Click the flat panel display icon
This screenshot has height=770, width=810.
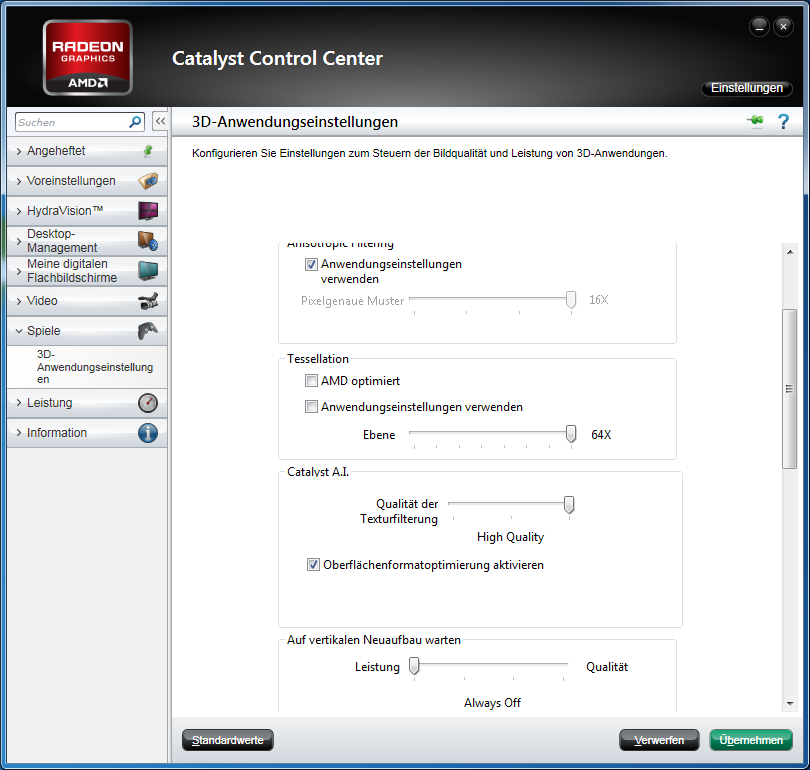(x=148, y=271)
